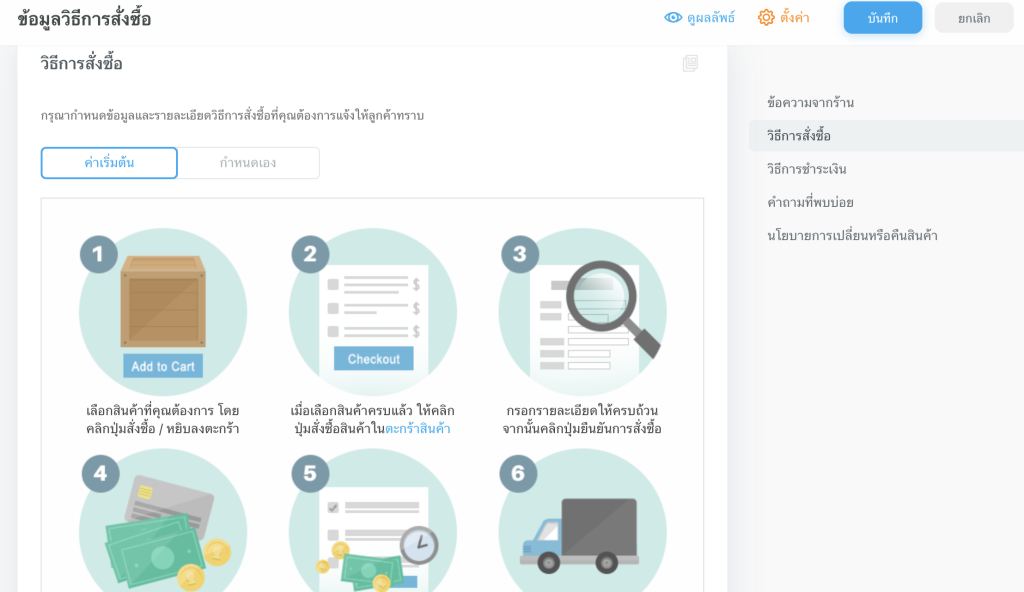1024x592 pixels.
Task: Navigate to นโยบายการเปลี่ยนหรือคืนสินค้า section
Action: coord(852,236)
